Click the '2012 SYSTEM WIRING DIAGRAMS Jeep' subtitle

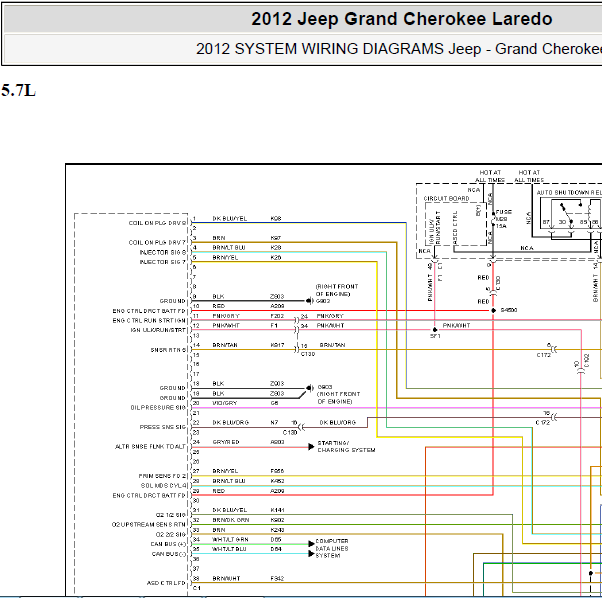pos(338,49)
